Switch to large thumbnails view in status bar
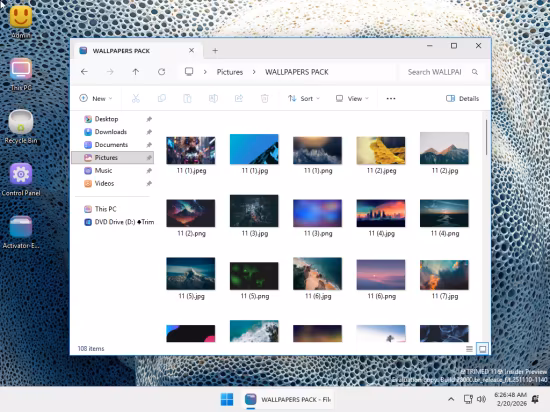The width and height of the screenshot is (550, 412). point(483,349)
